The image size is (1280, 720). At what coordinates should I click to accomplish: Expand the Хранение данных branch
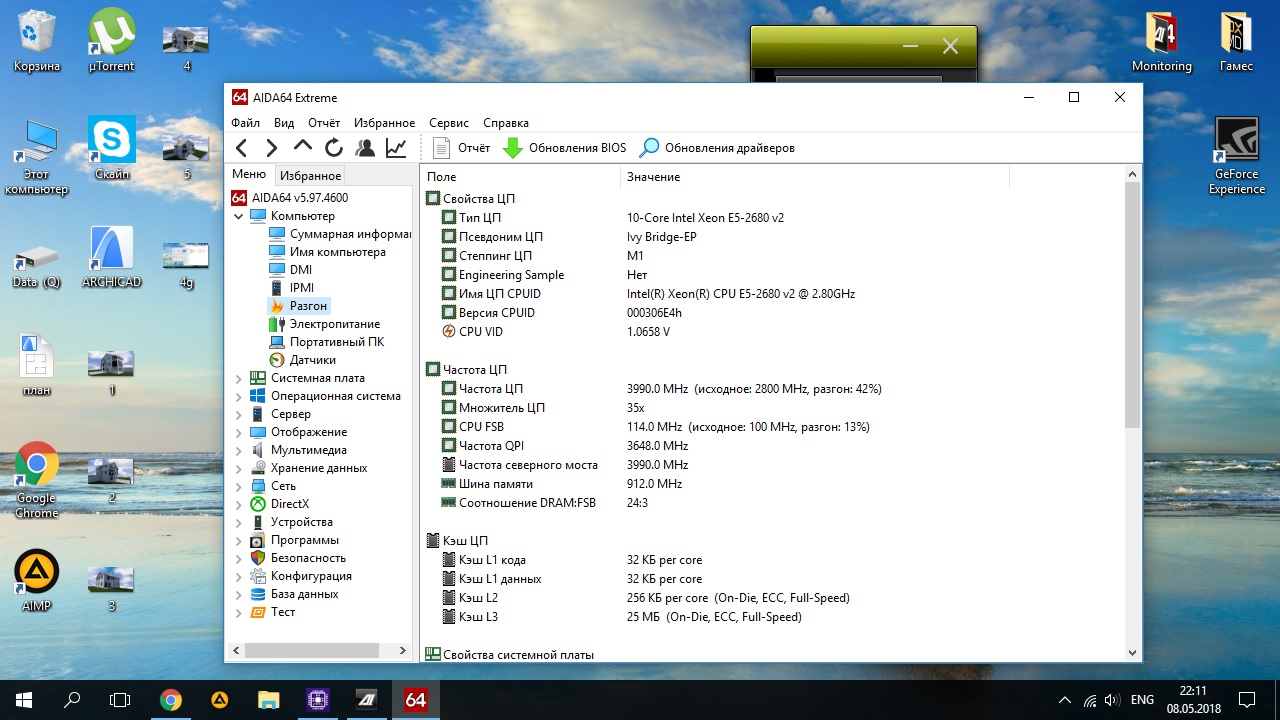coord(239,468)
